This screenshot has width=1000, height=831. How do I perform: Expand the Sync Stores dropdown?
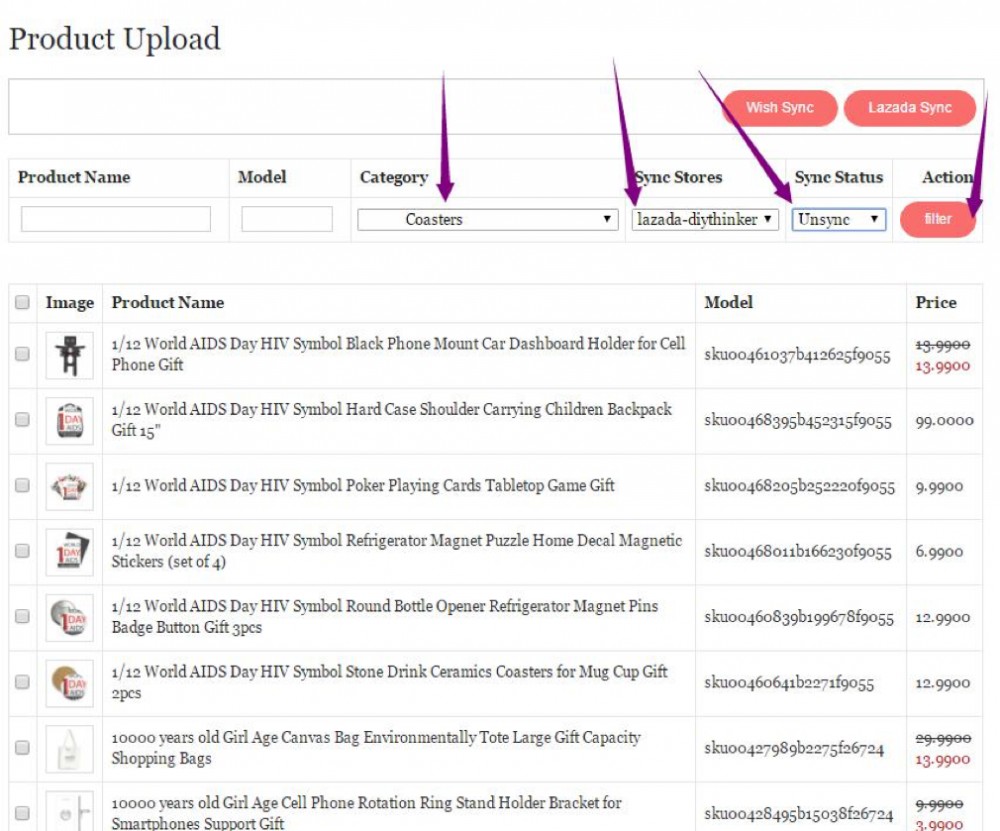705,220
